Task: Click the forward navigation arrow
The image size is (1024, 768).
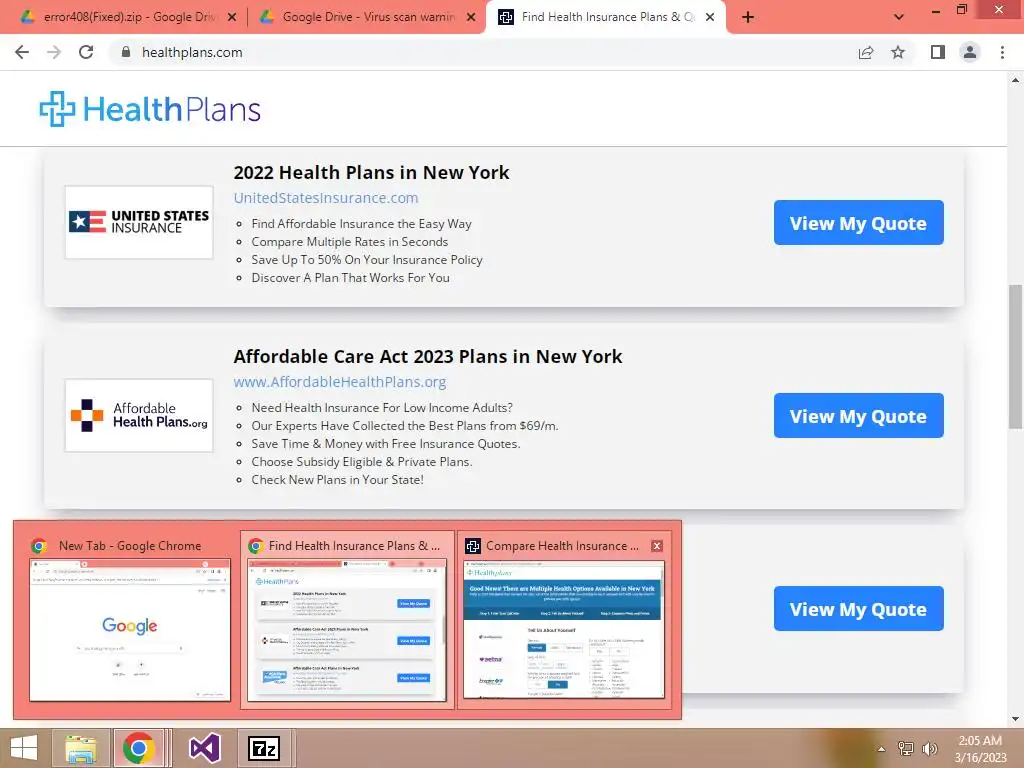Action: [x=54, y=52]
